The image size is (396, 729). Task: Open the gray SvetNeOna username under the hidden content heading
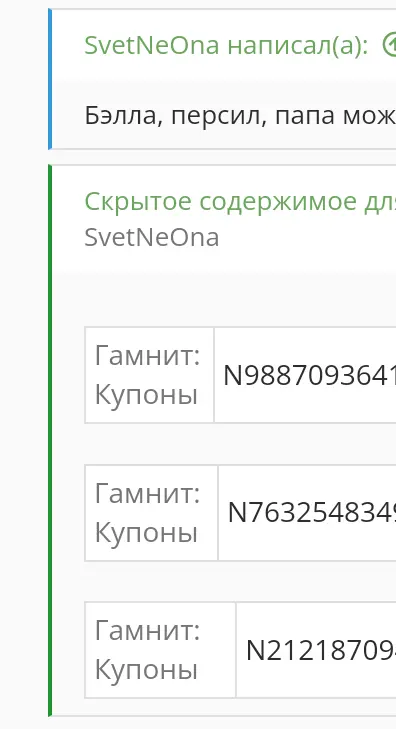[x=152, y=238]
